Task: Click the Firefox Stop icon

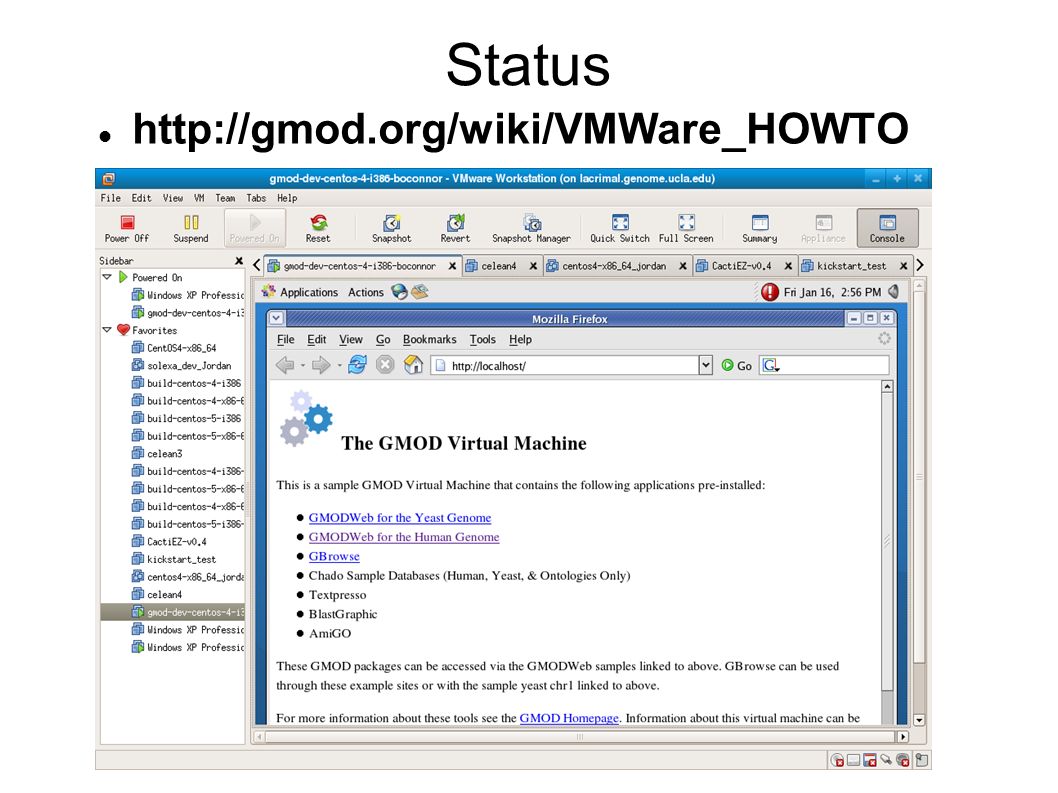Action: click(x=385, y=365)
